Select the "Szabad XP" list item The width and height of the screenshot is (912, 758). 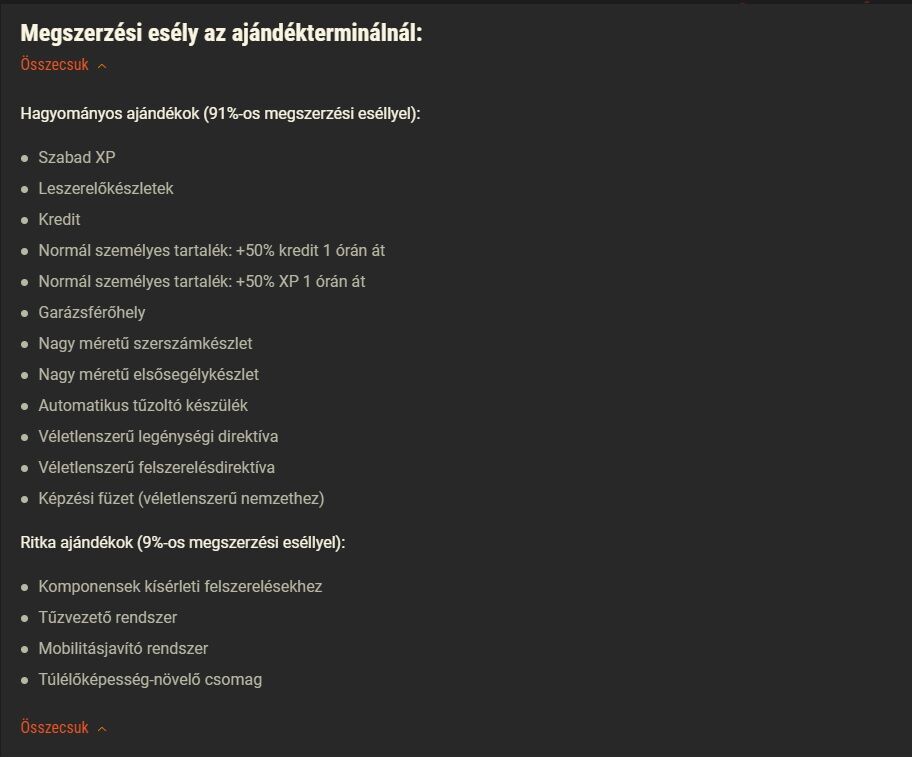(x=77, y=157)
